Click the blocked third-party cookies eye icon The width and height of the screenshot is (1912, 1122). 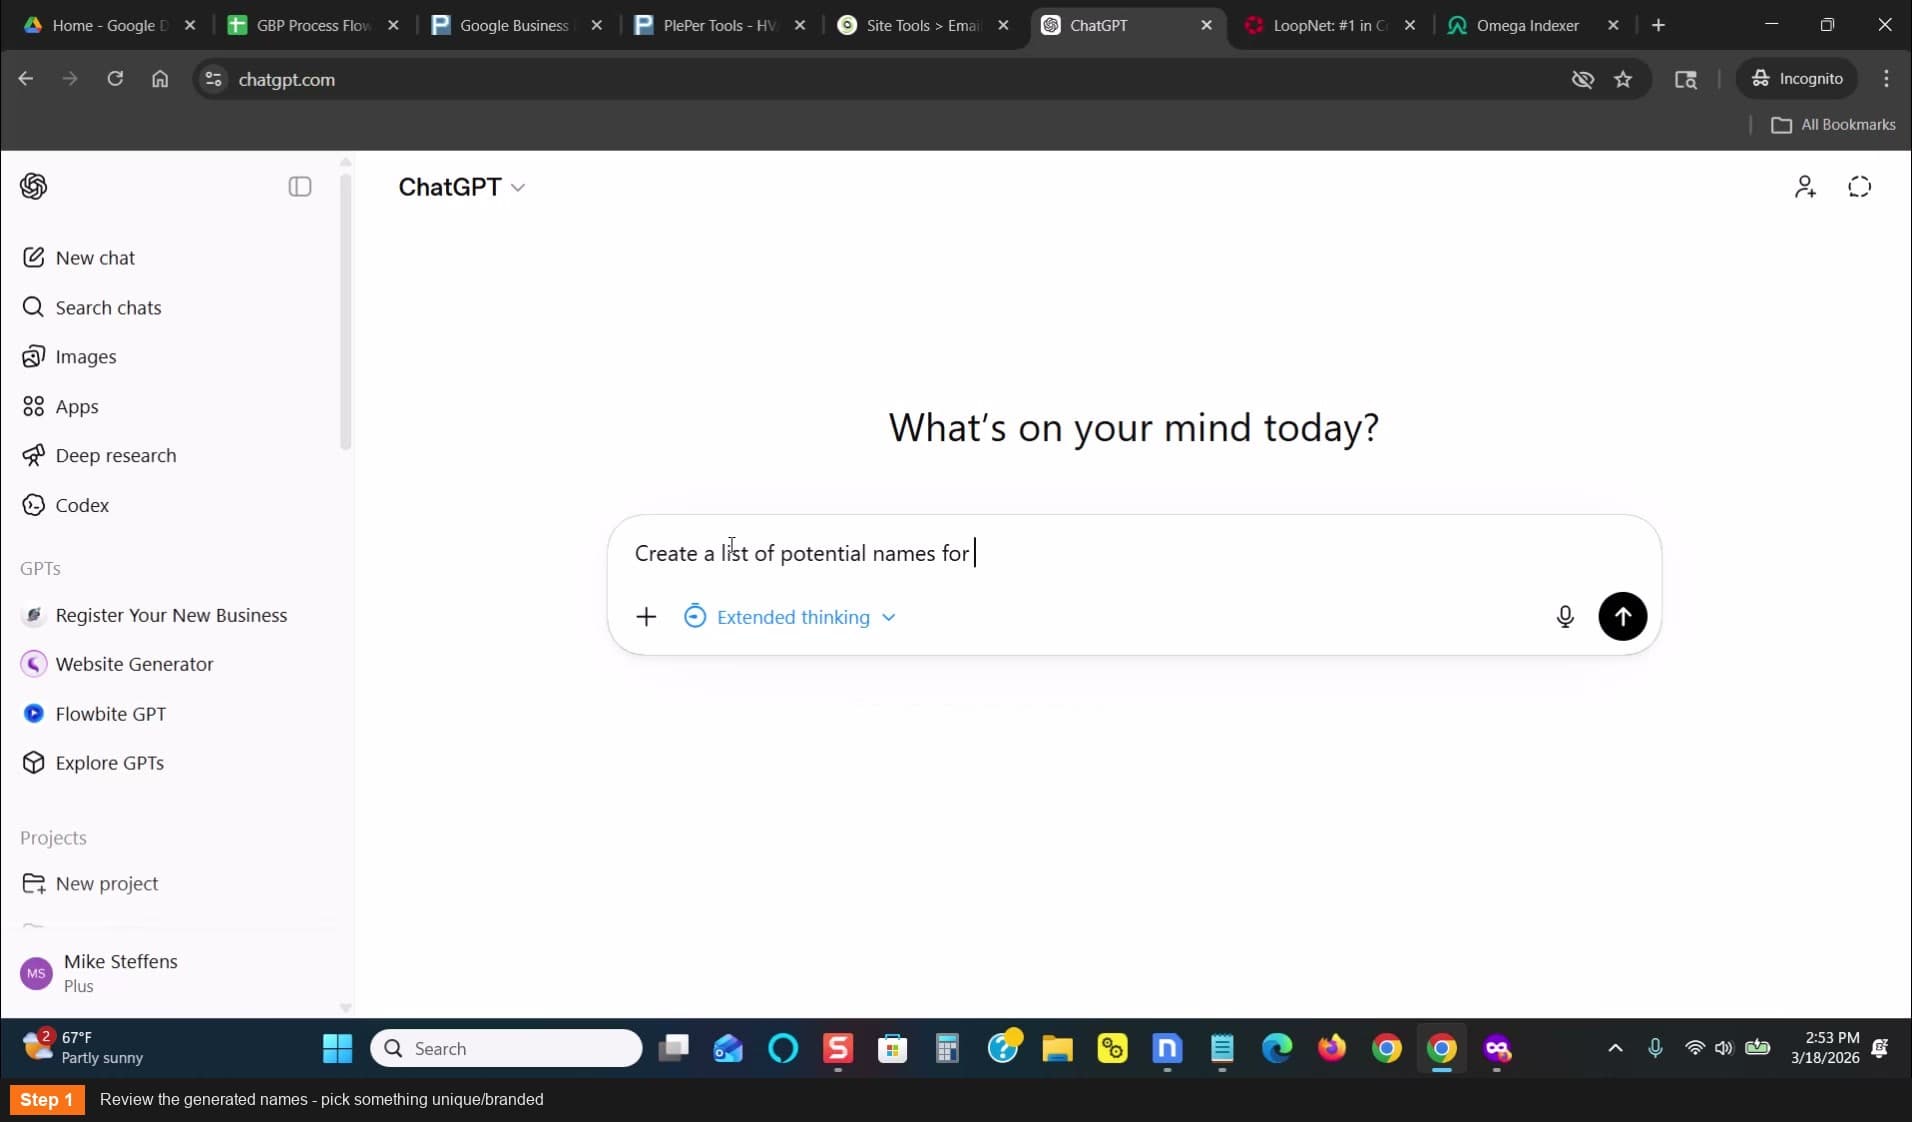point(1582,79)
